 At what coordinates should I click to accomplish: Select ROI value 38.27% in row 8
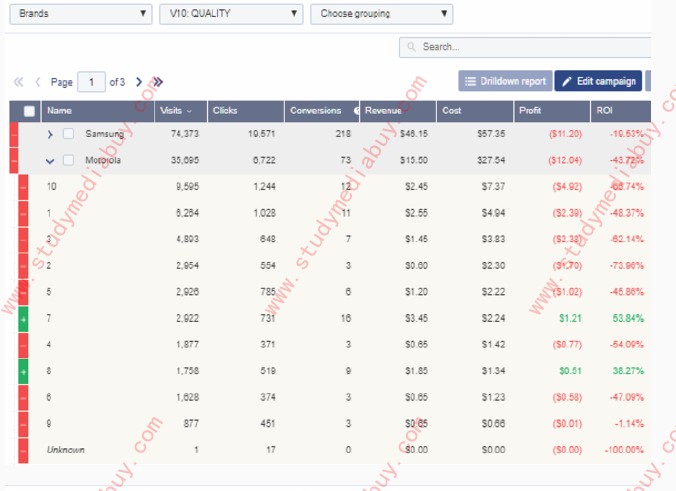click(x=628, y=371)
